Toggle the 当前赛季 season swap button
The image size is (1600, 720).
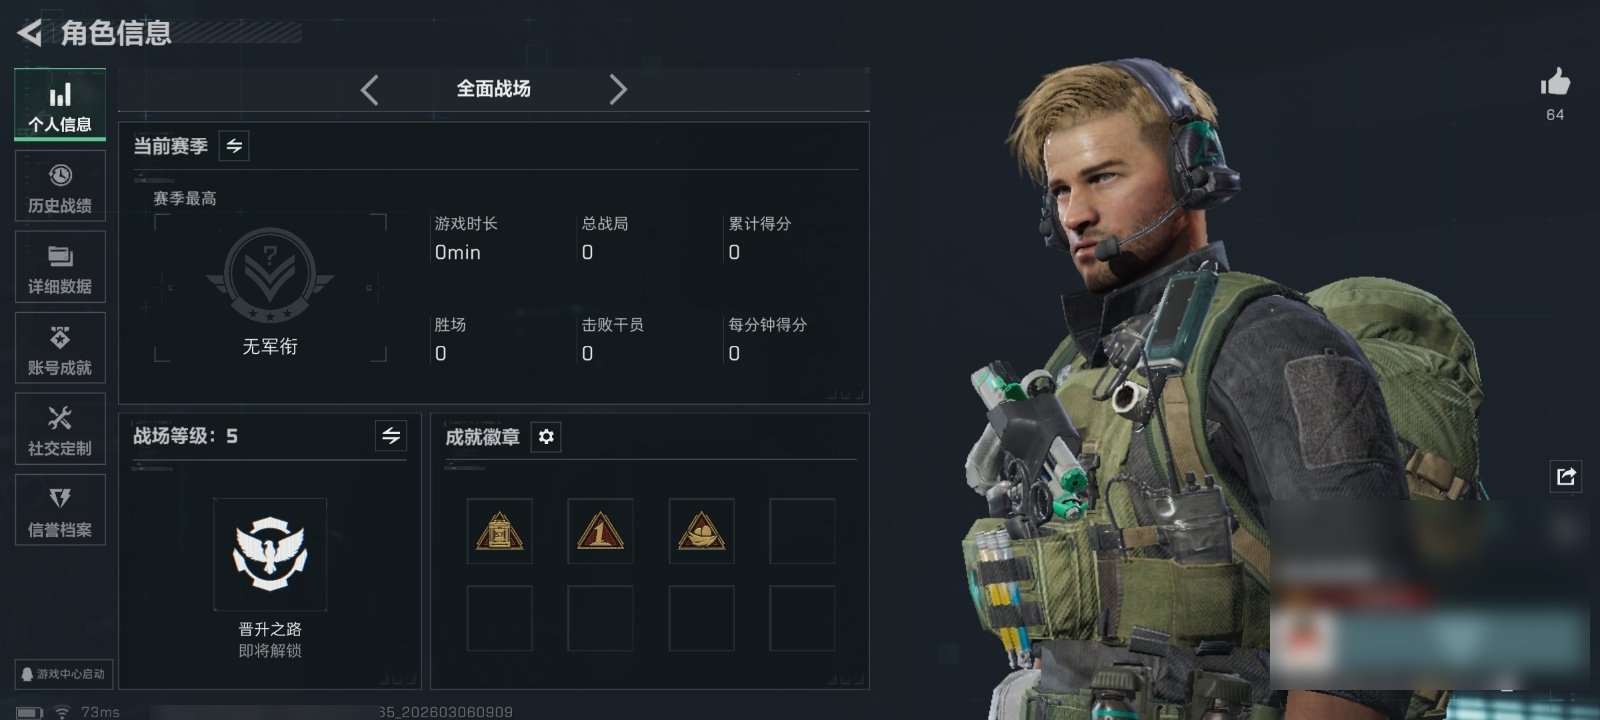pos(234,146)
